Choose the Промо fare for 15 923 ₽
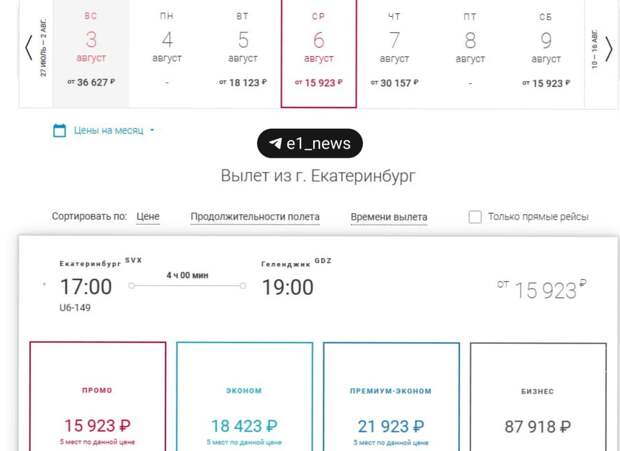Screen dimensions: 620x451 98,396
